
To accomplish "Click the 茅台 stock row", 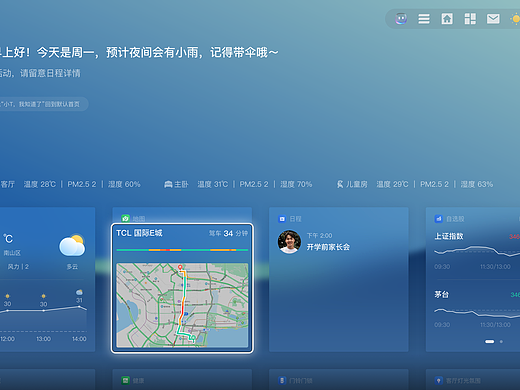I will 477,309.
